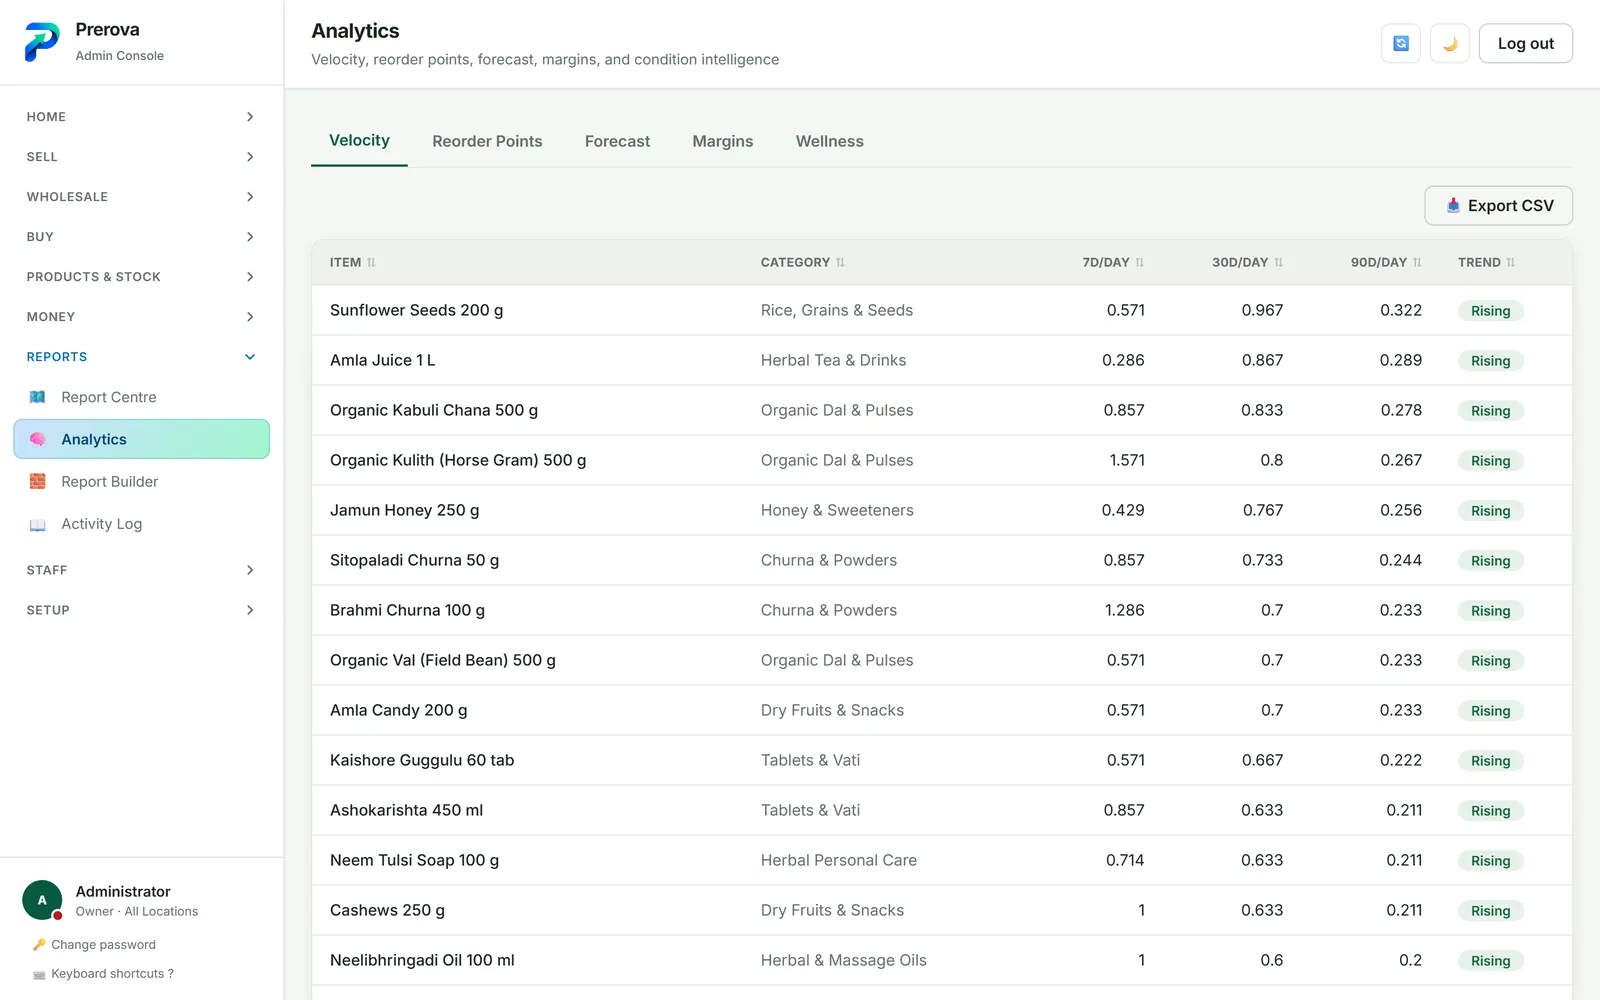The image size is (1600, 1000).
Task: Sort by CATEGORY column sort icon
Action: coord(840,262)
